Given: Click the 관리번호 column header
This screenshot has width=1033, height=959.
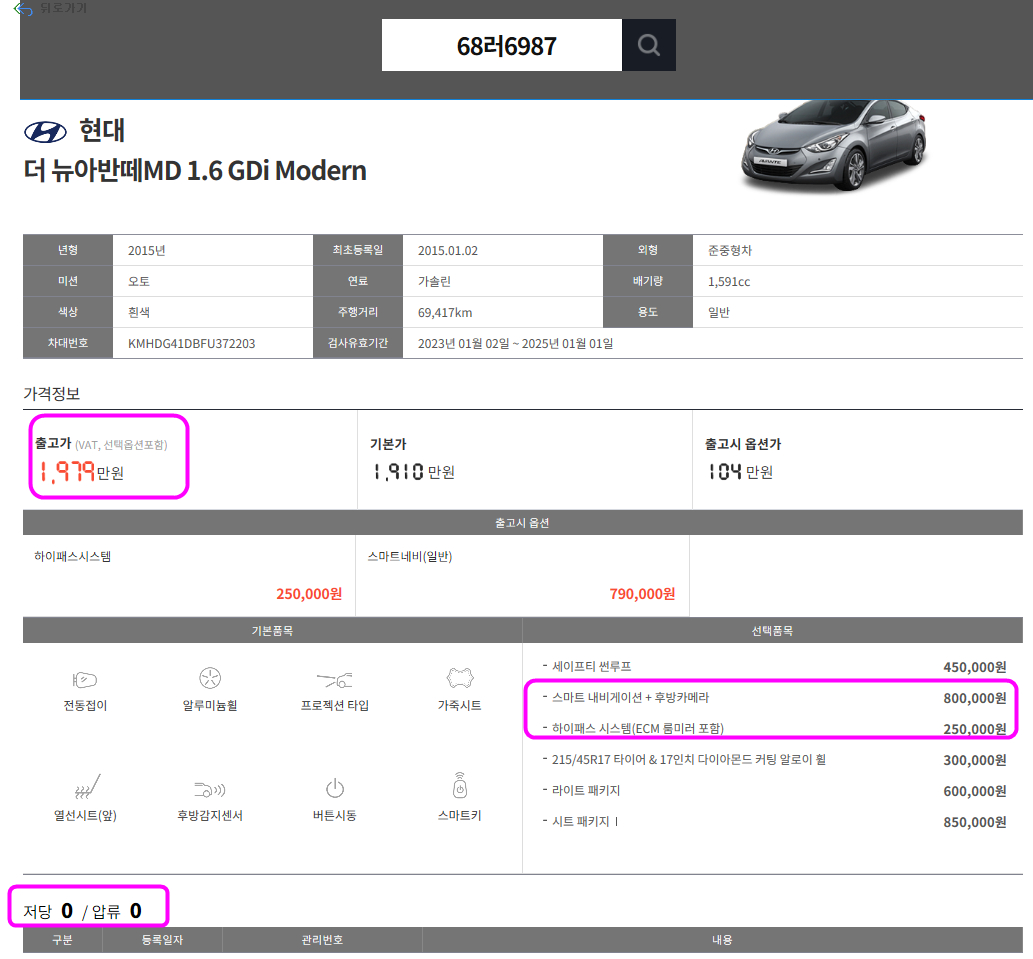Looking at the screenshot, I should pyautogui.click(x=322, y=940).
